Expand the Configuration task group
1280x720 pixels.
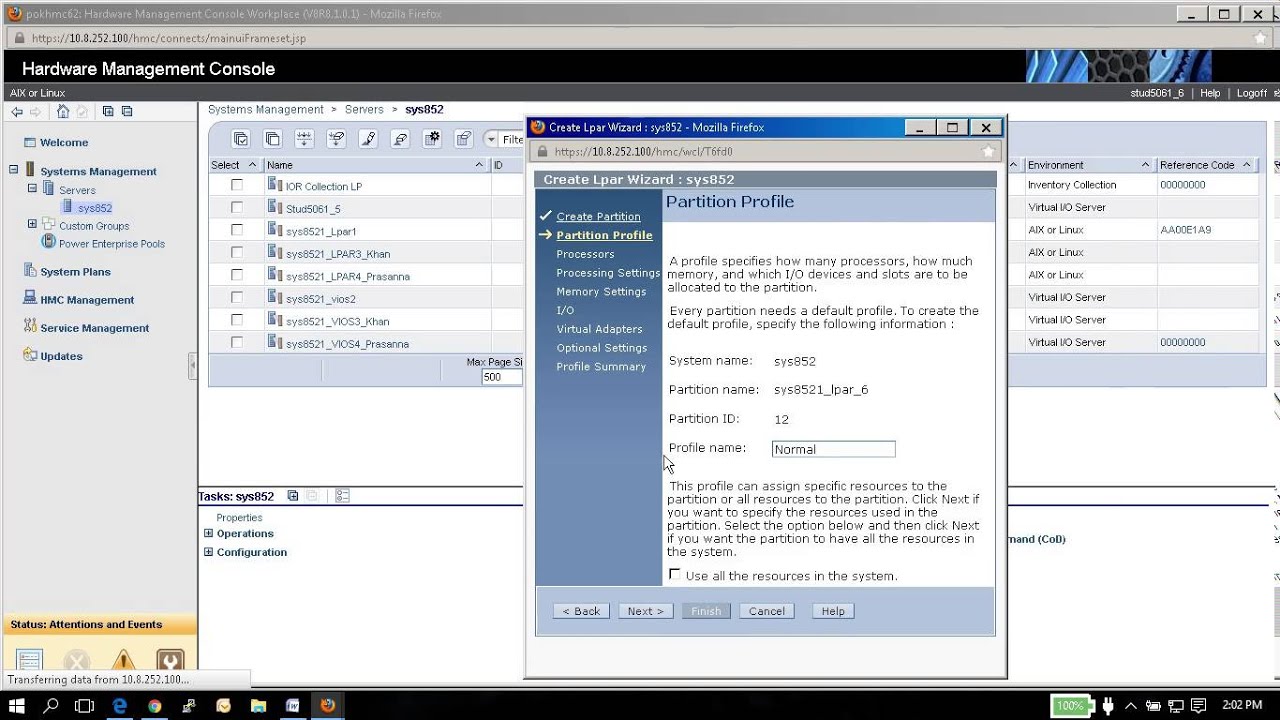[x=209, y=552]
